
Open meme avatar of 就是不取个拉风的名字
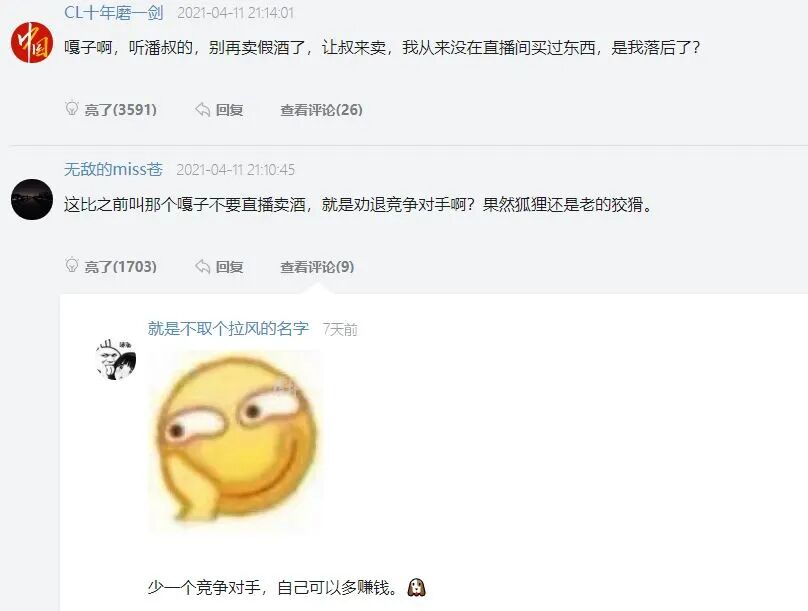pyautogui.click(x=116, y=360)
